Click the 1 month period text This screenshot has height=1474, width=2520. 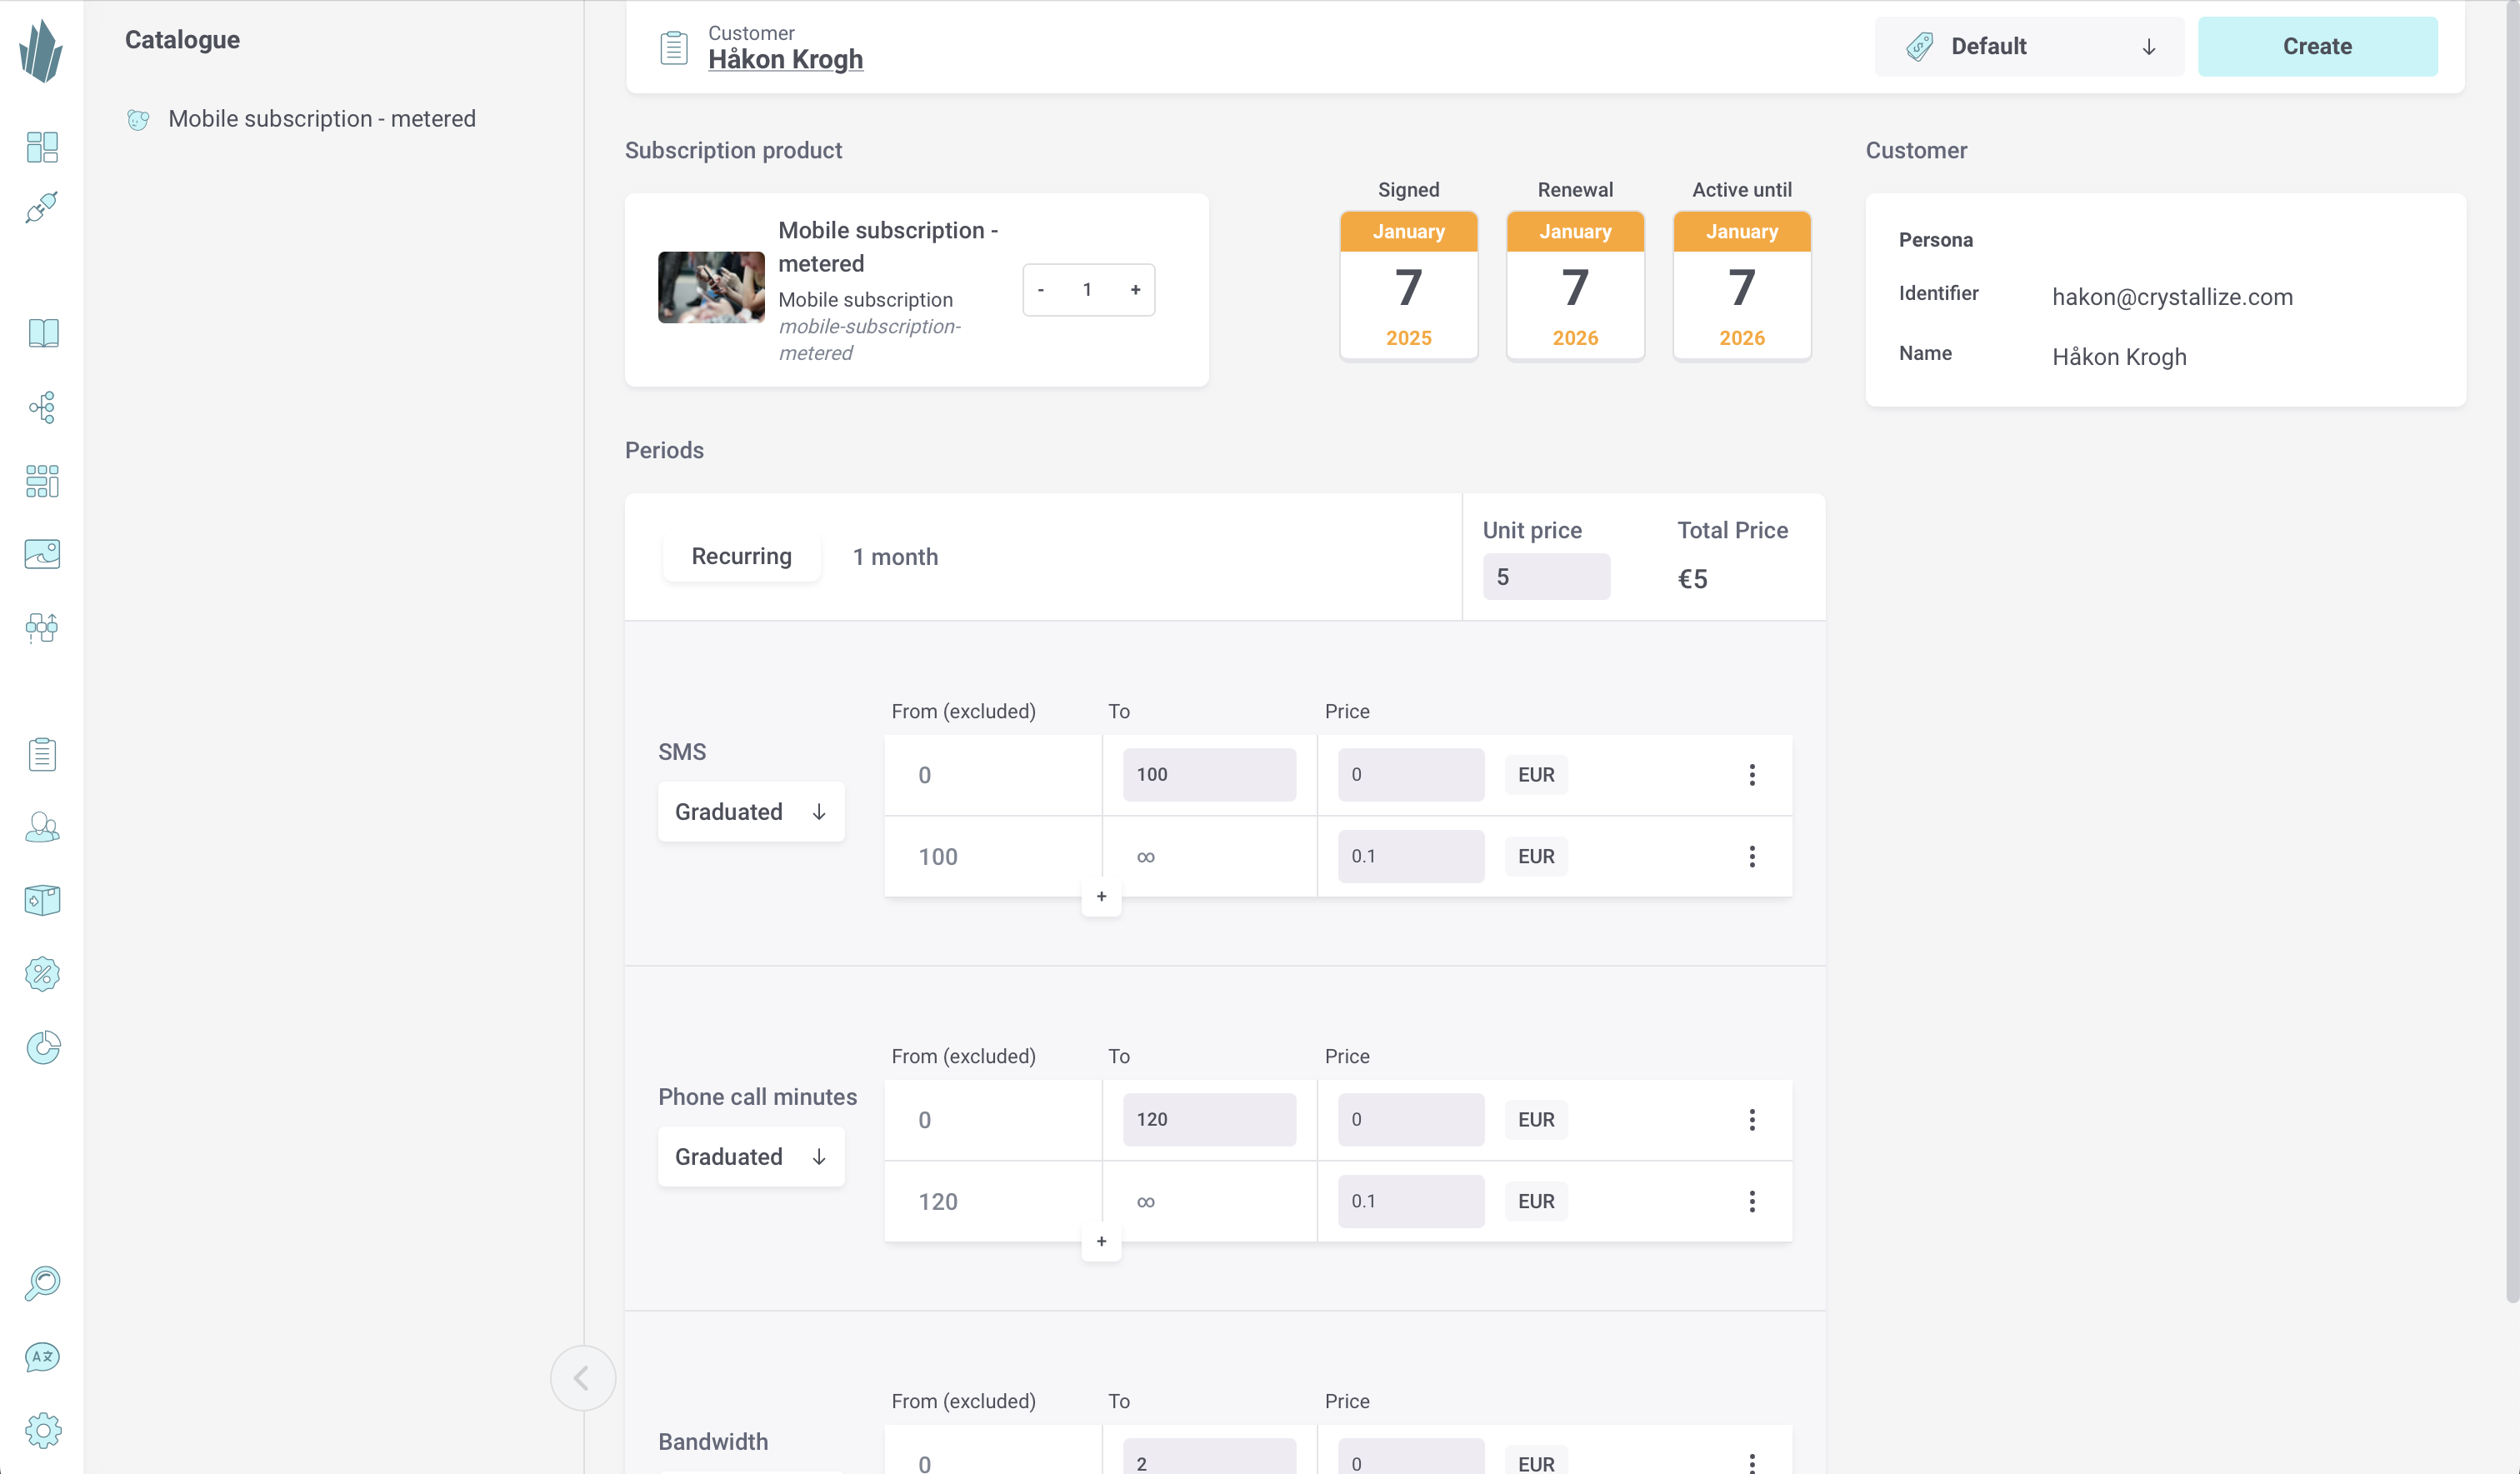coord(895,557)
